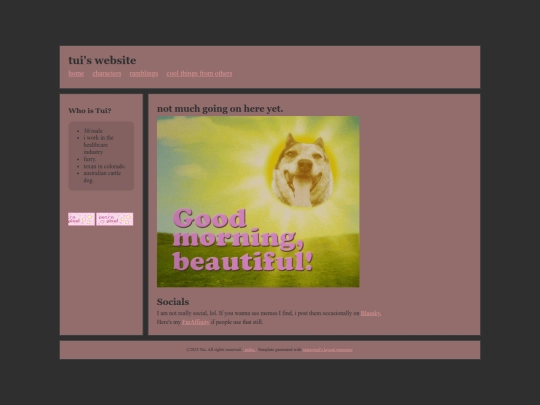Click the tui's website title
This screenshot has width=540, height=405.
[102, 60]
